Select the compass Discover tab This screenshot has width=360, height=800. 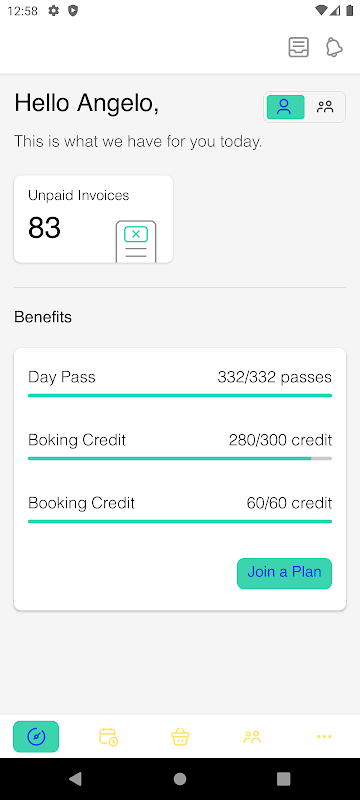click(36, 736)
